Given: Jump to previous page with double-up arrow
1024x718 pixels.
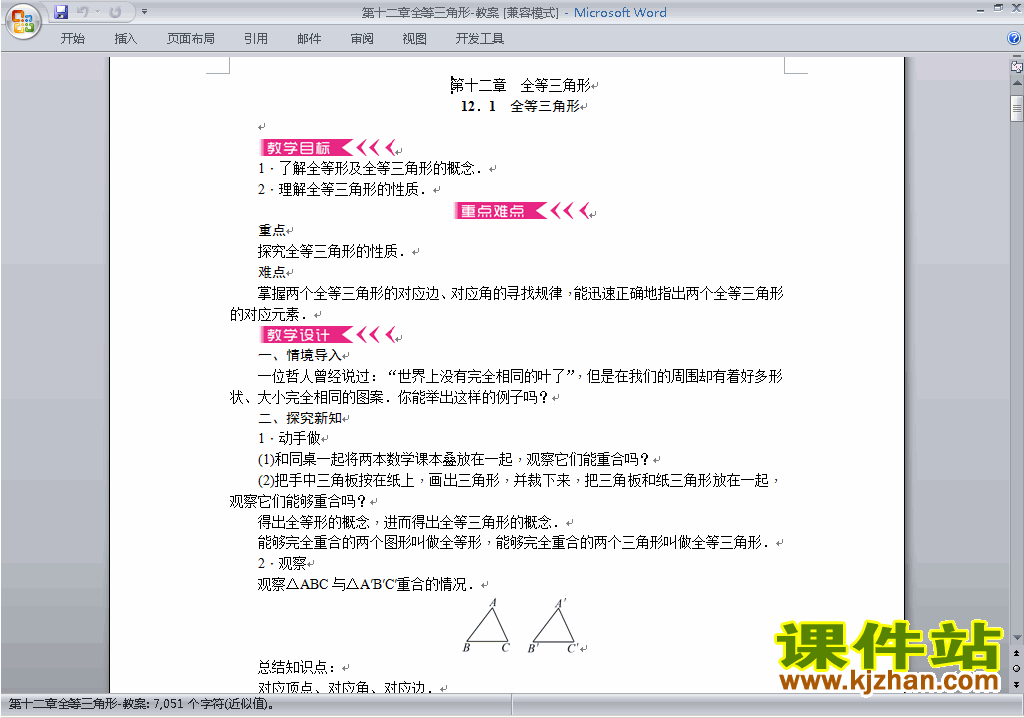Looking at the screenshot, I should tap(1017, 653).
